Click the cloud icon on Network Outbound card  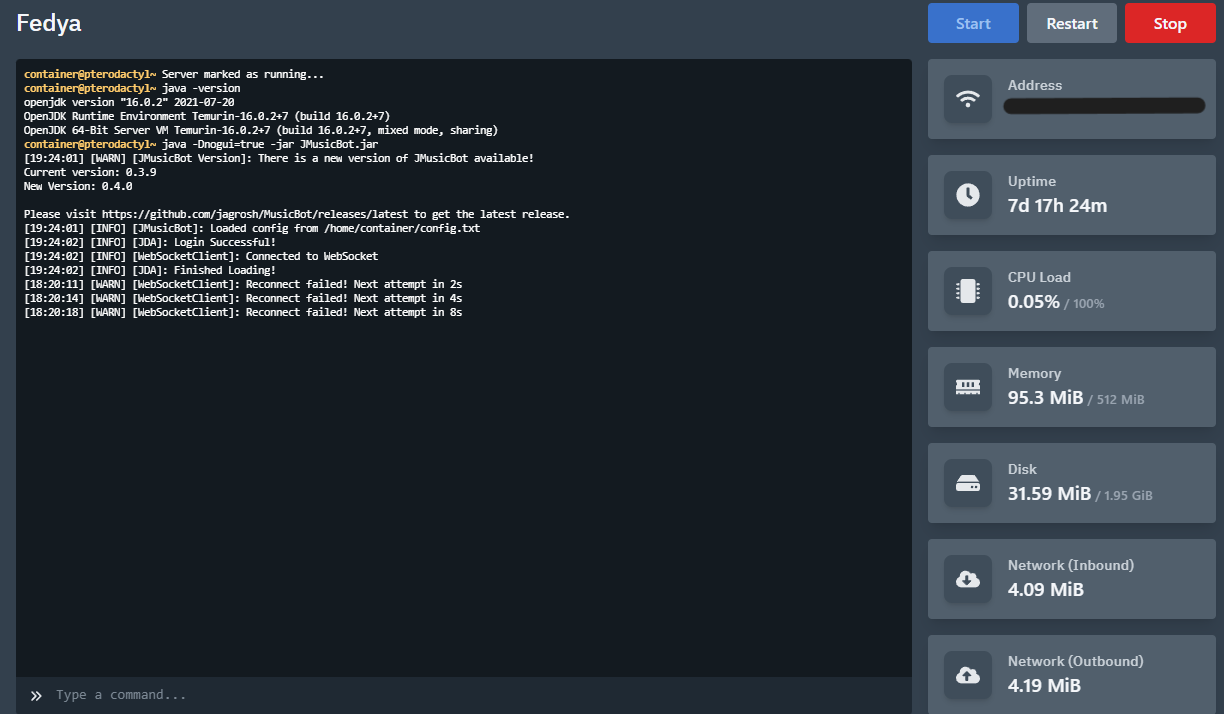[967, 675]
